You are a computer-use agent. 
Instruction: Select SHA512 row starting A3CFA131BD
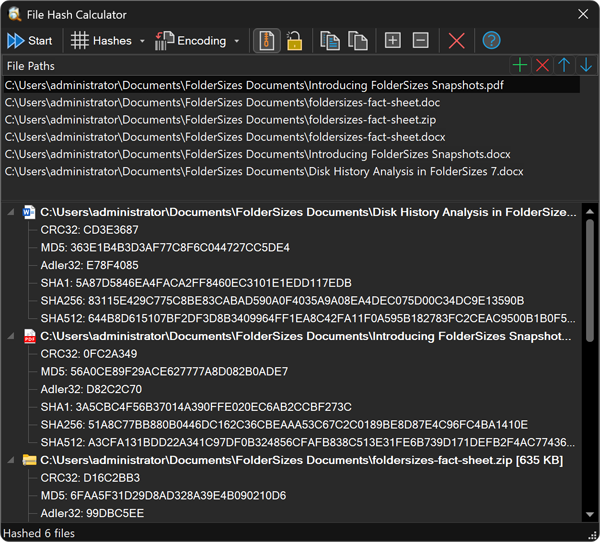[308, 442]
